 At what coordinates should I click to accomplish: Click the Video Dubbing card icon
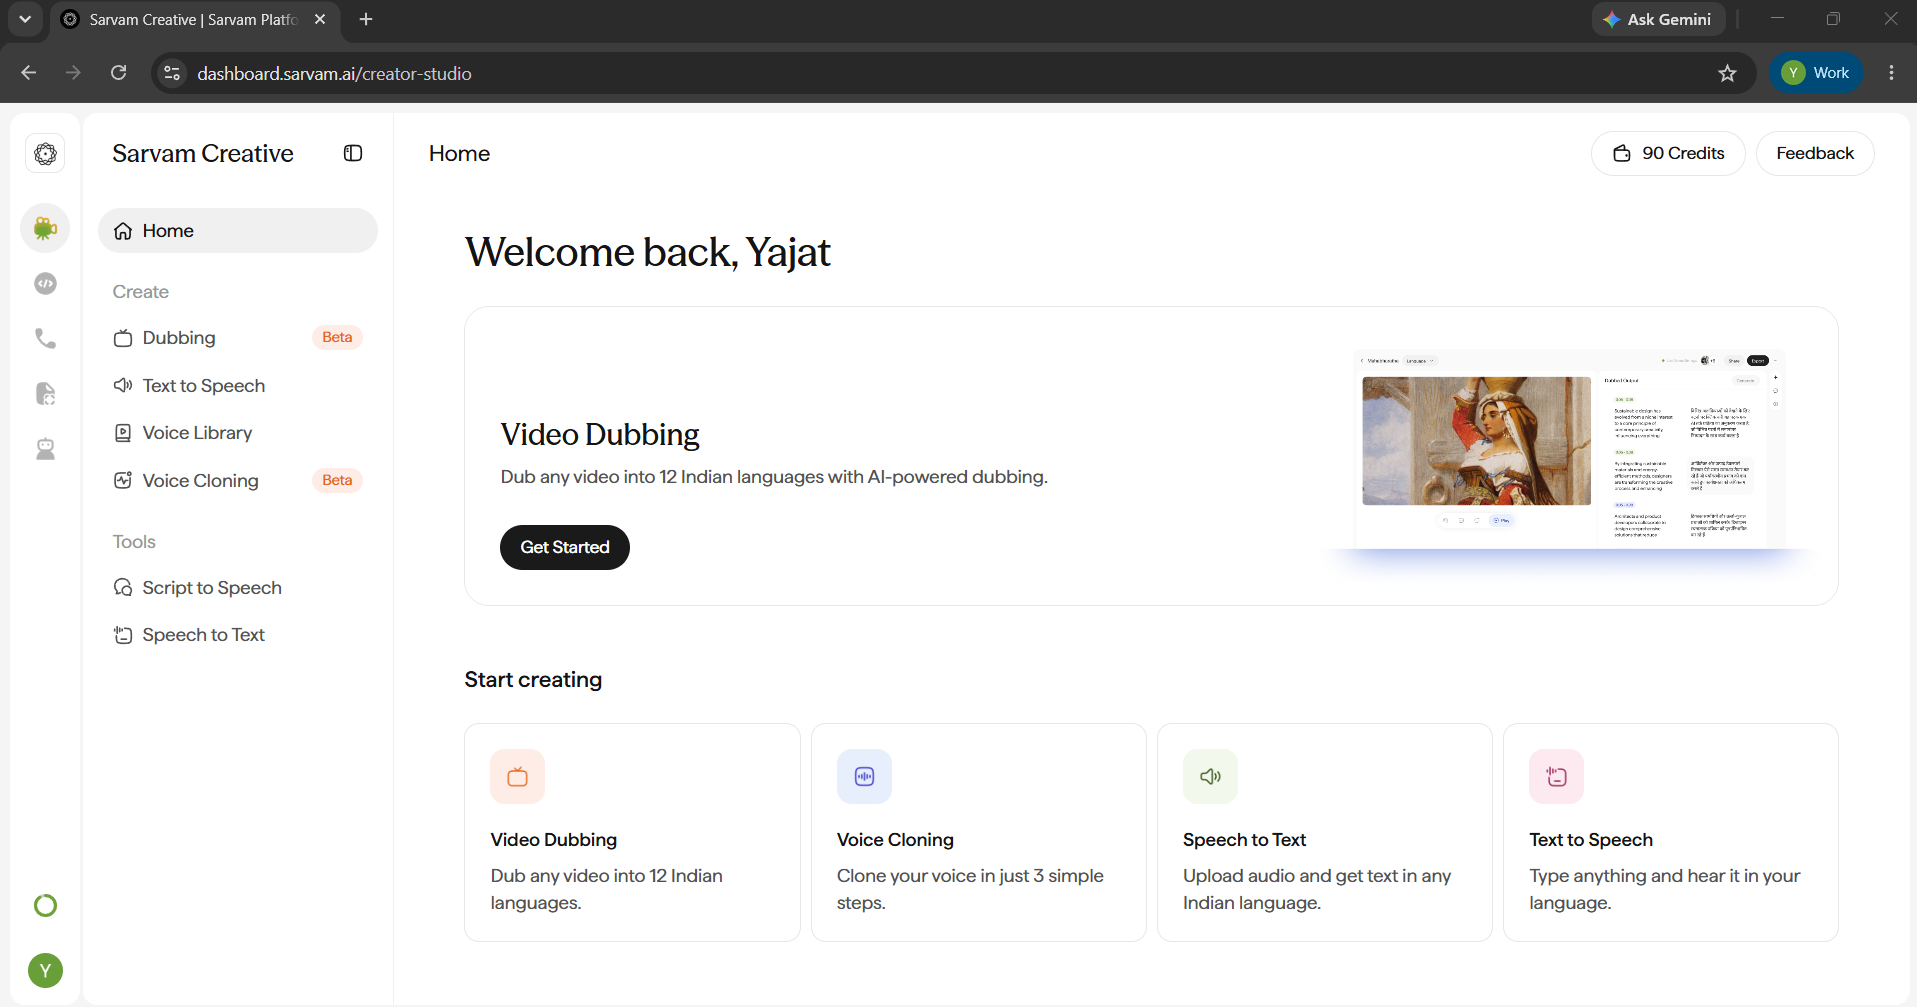[517, 776]
